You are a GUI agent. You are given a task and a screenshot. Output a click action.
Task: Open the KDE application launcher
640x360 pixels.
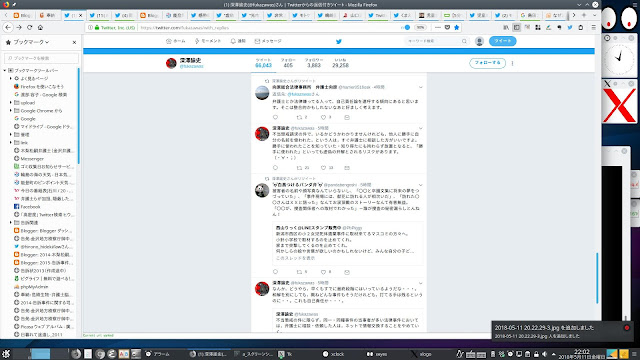(6, 354)
